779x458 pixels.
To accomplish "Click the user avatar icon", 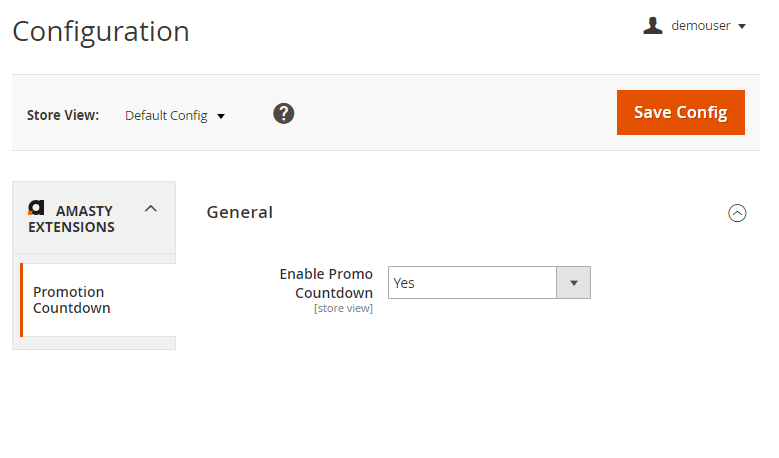I will pos(653,26).
